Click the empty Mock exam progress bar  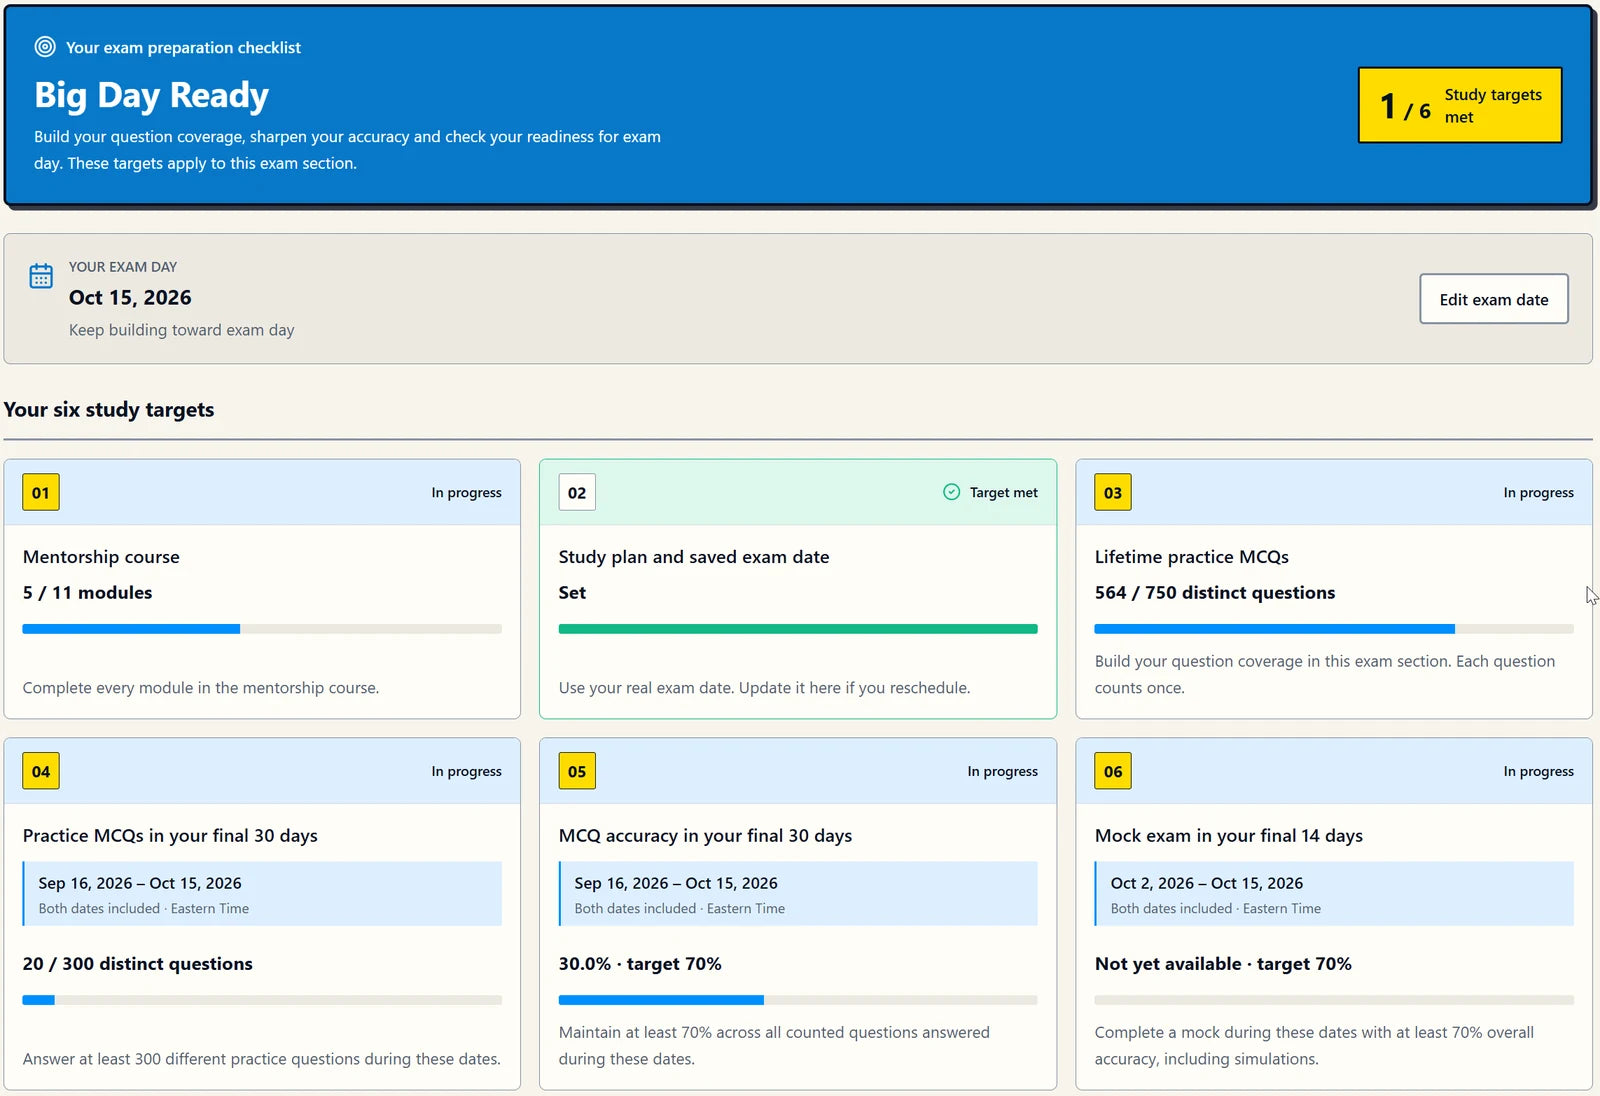[1334, 1000]
